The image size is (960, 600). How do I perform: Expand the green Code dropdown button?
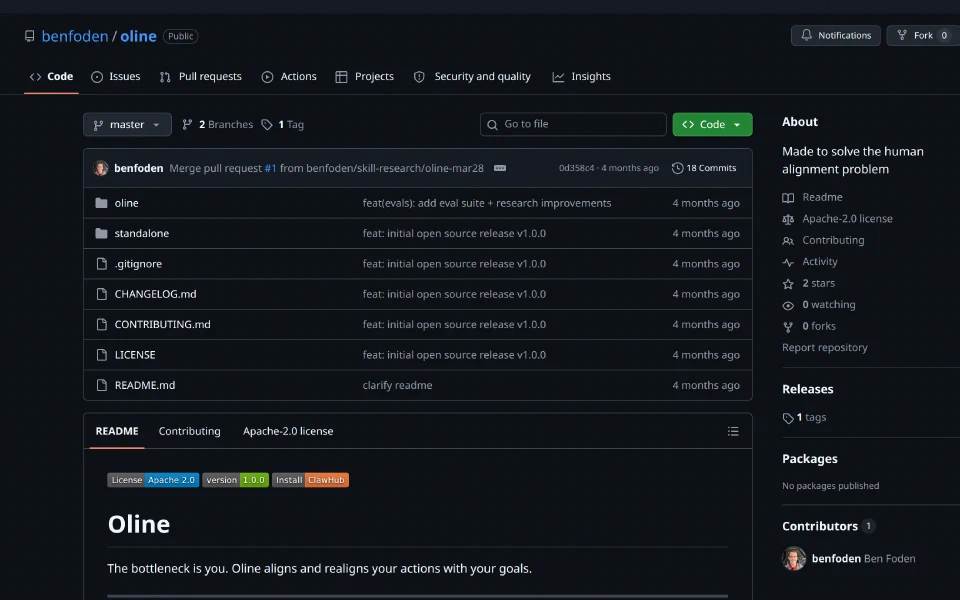[x=712, y=124]
